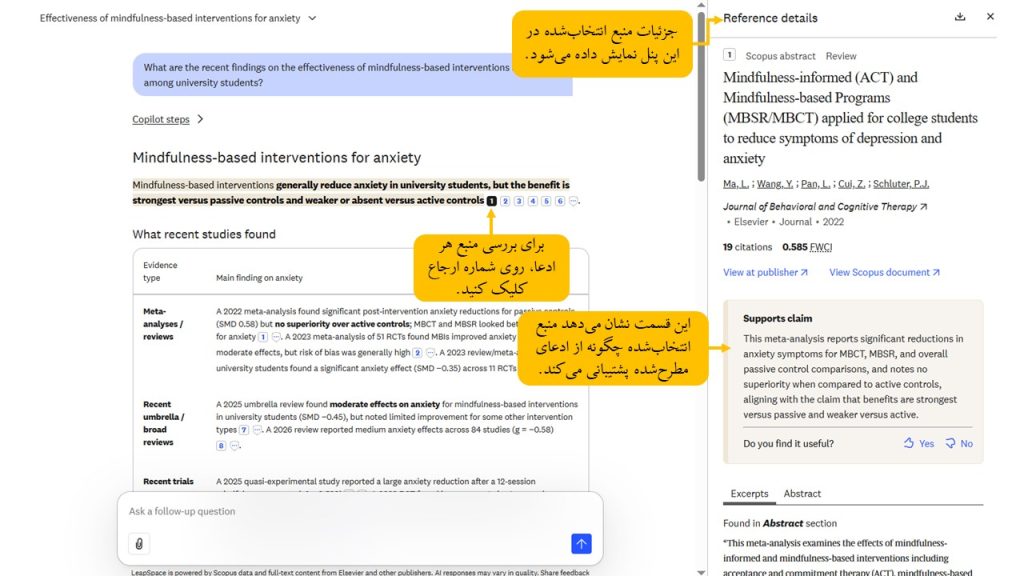
Task: Focus the Ask a follow-up question field
Action: [x=360, y=511]
